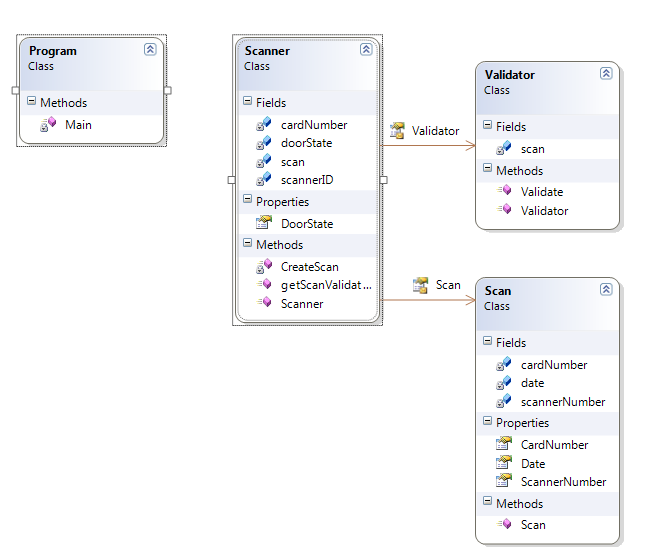
Task: Select the Date property name in Scan
Action: pyautogui.click(x=533, y=464)
